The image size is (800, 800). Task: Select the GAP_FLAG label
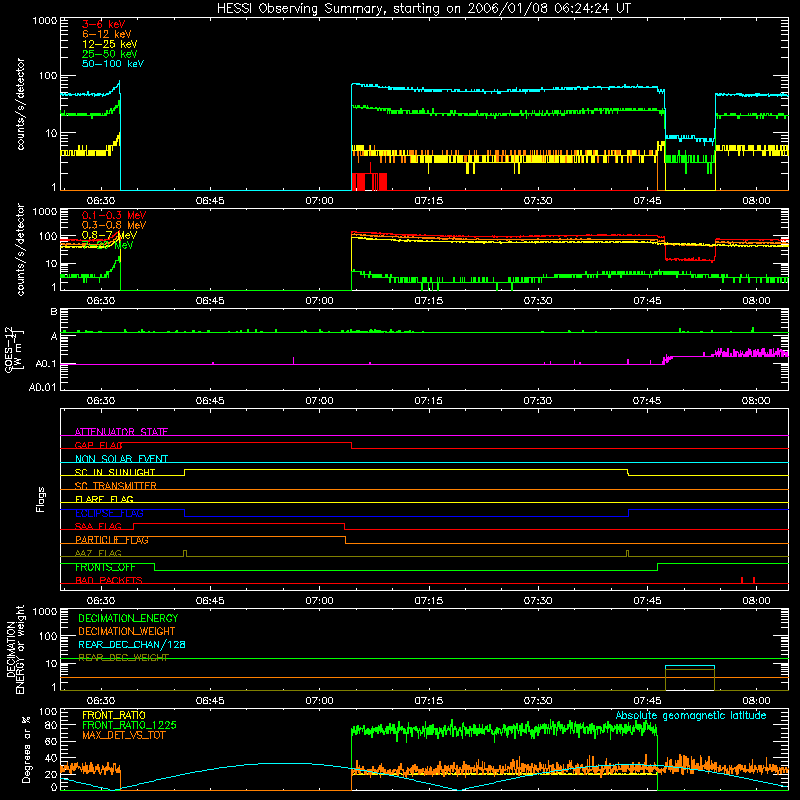pos(98,445)
